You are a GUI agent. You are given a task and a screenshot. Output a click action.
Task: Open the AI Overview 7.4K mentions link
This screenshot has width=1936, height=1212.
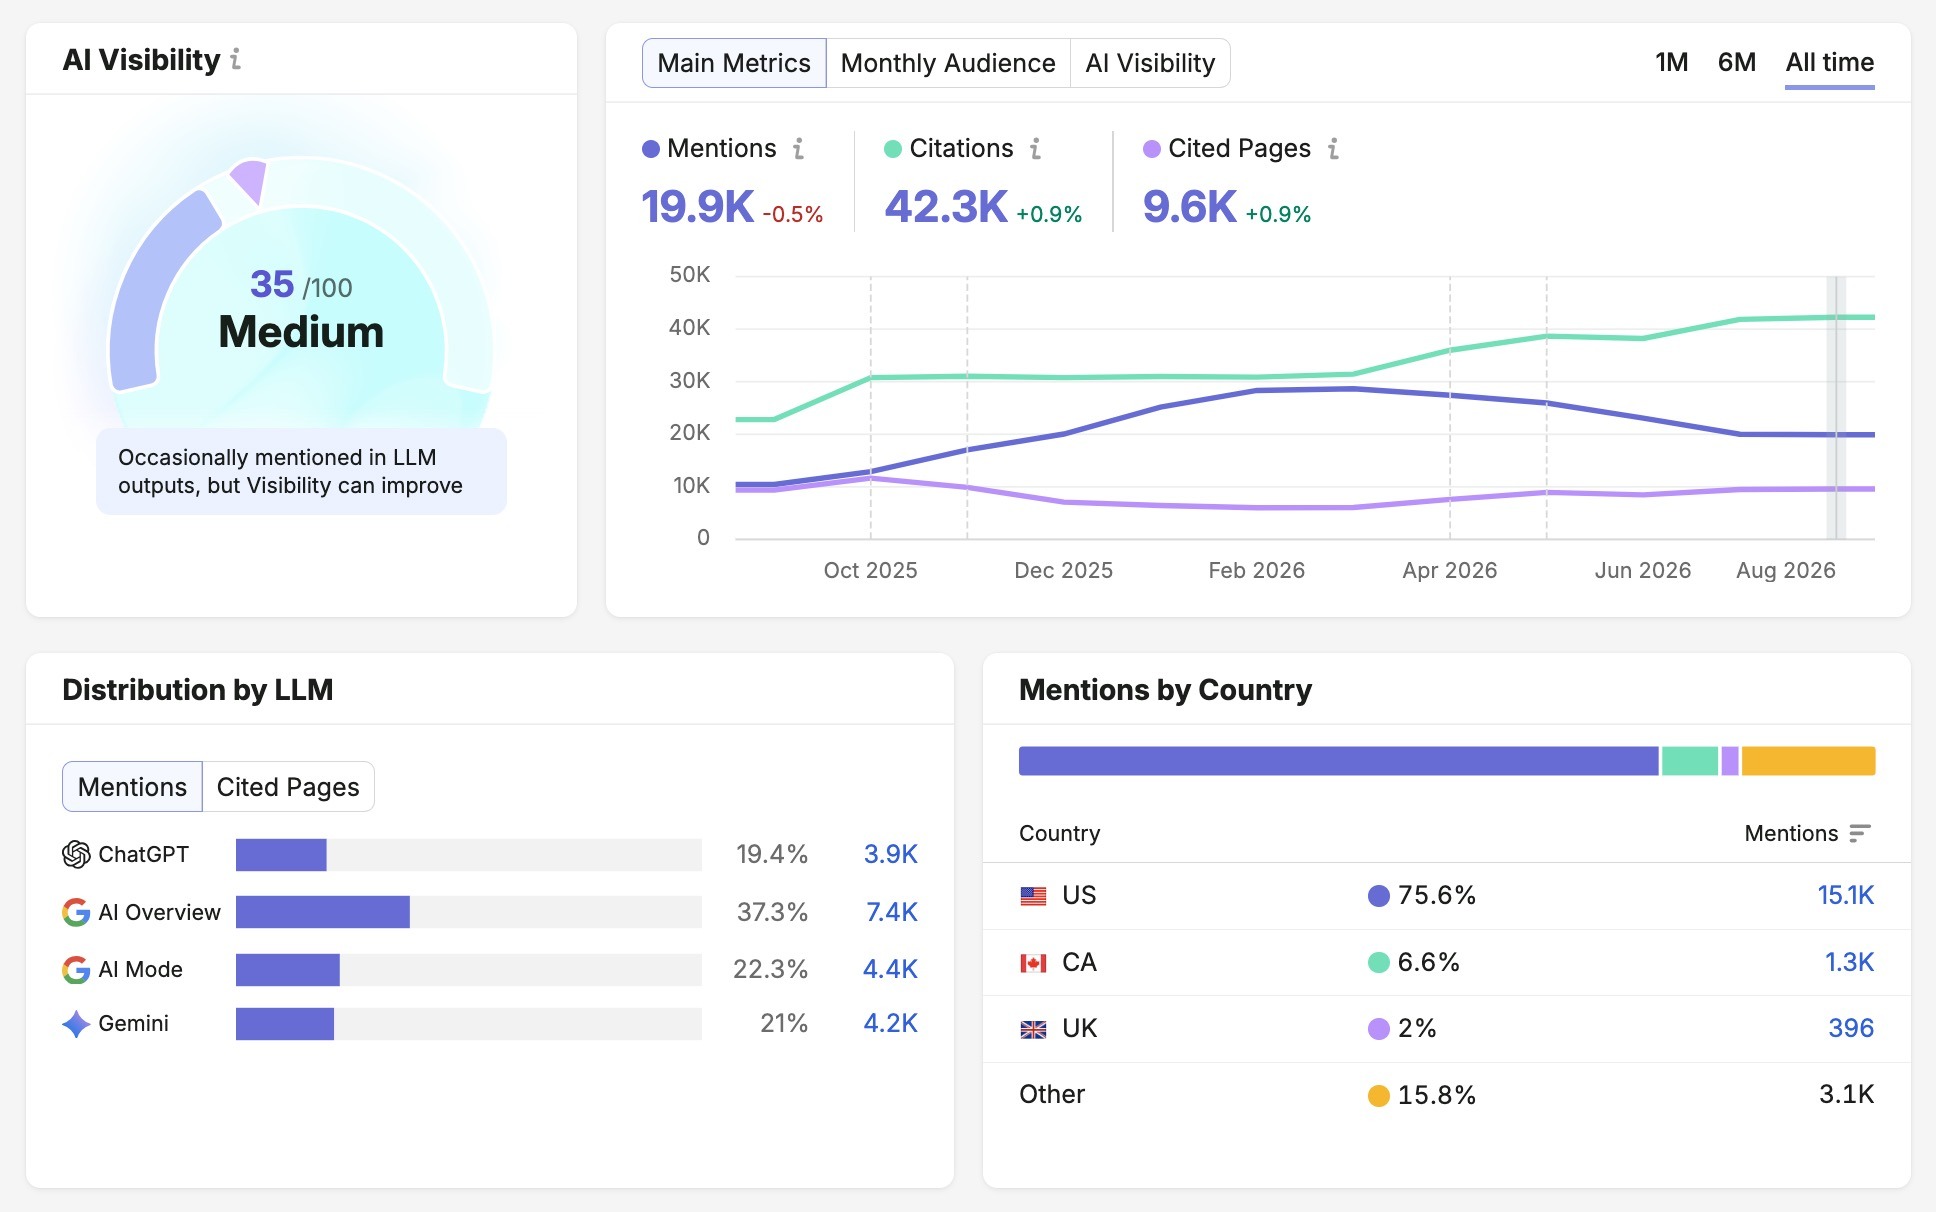(x=891, y=912)
